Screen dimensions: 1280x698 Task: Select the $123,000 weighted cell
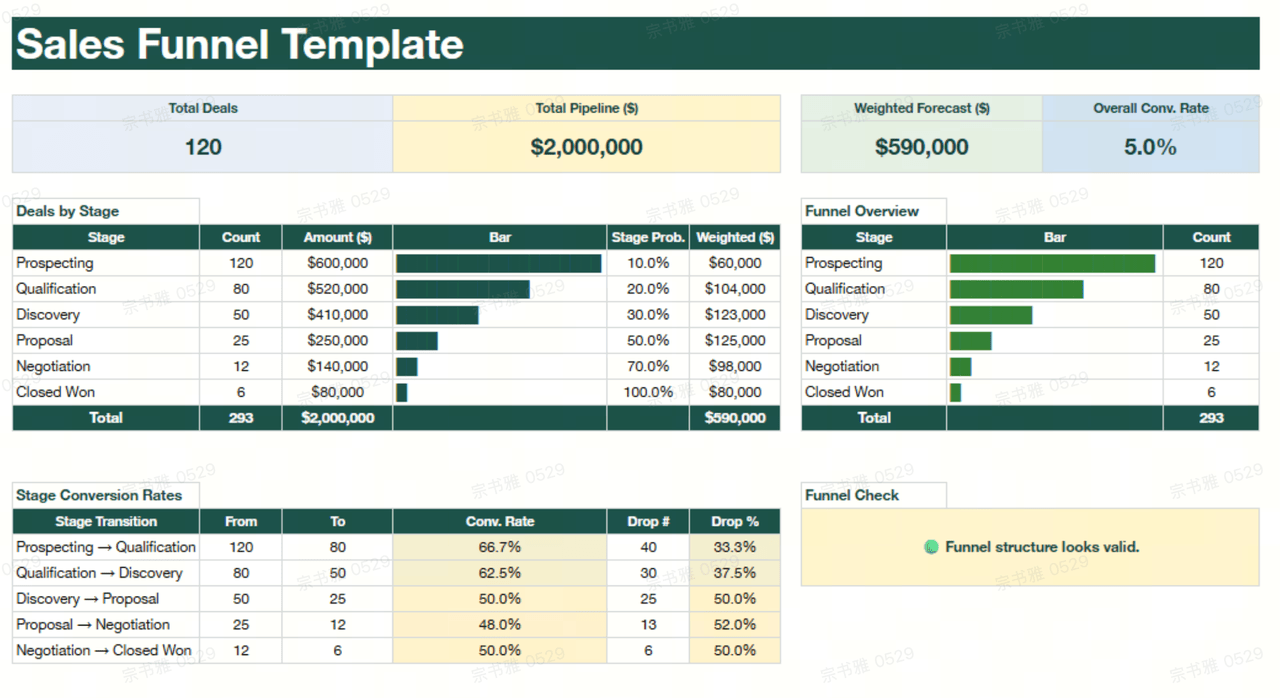[735, 315]
